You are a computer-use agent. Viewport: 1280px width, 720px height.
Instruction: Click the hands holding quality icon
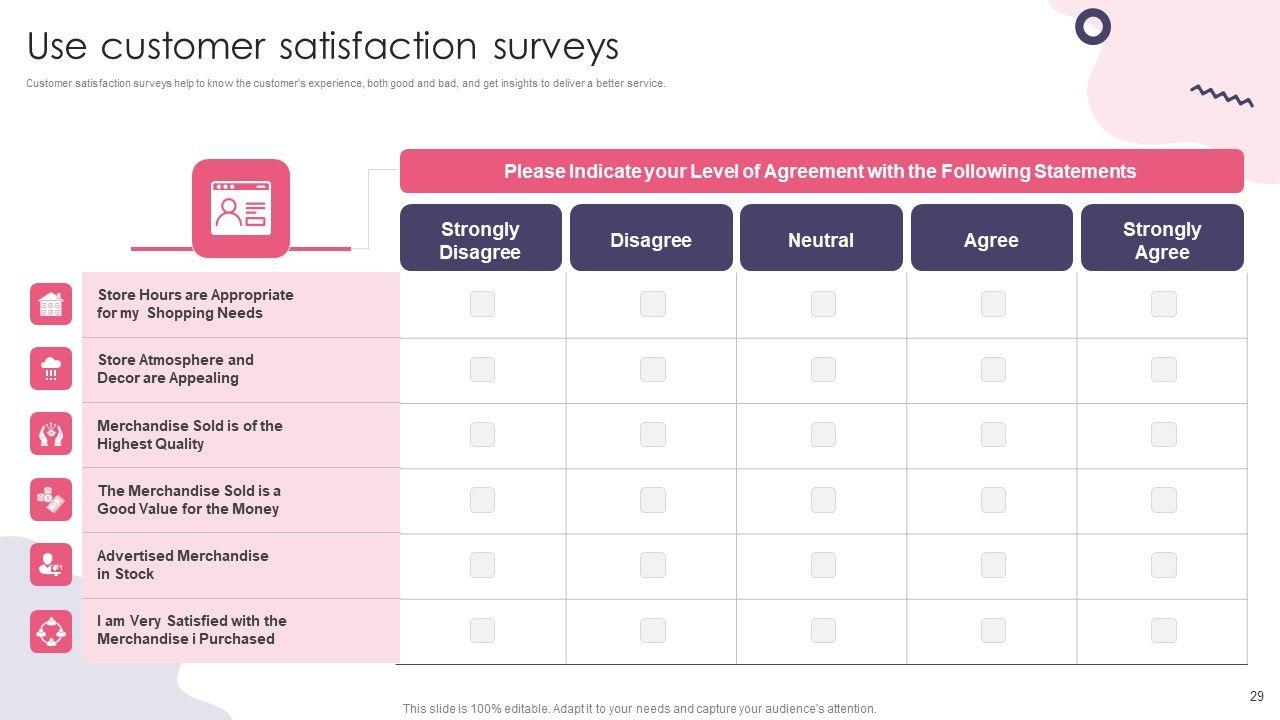click(51, 434)
